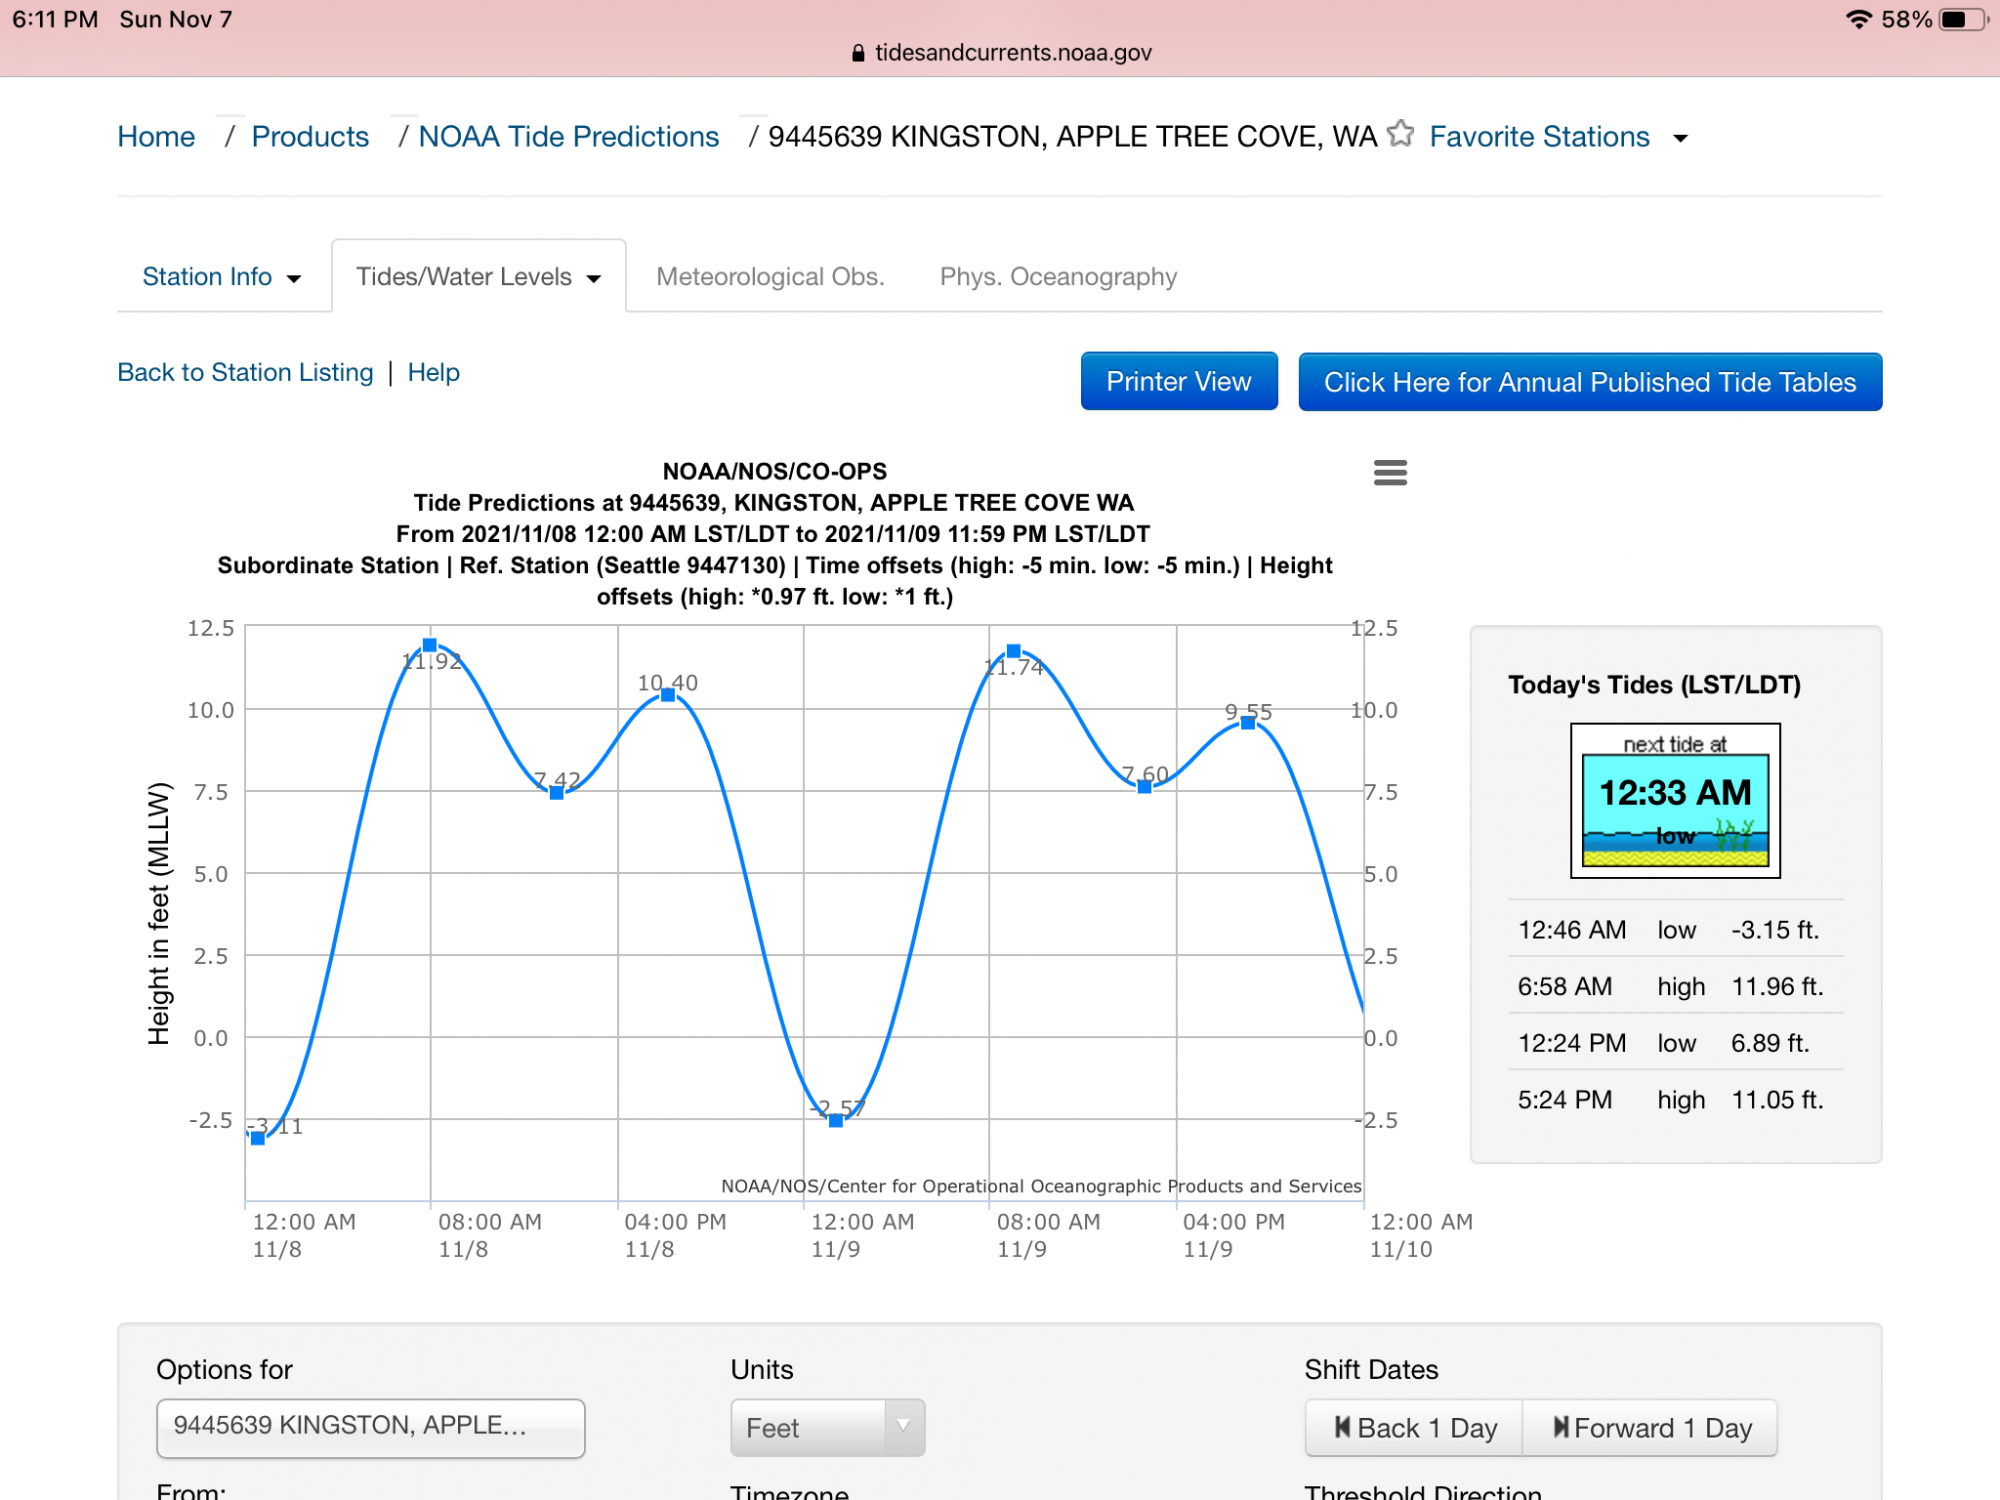Tap the Wi-Fi status icon
2000x1500 pixels.
click(x=1858, y=19)
